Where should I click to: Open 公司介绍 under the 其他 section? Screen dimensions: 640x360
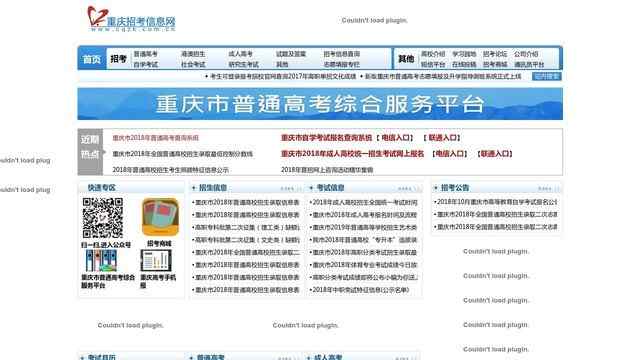(x=526, y=54)
